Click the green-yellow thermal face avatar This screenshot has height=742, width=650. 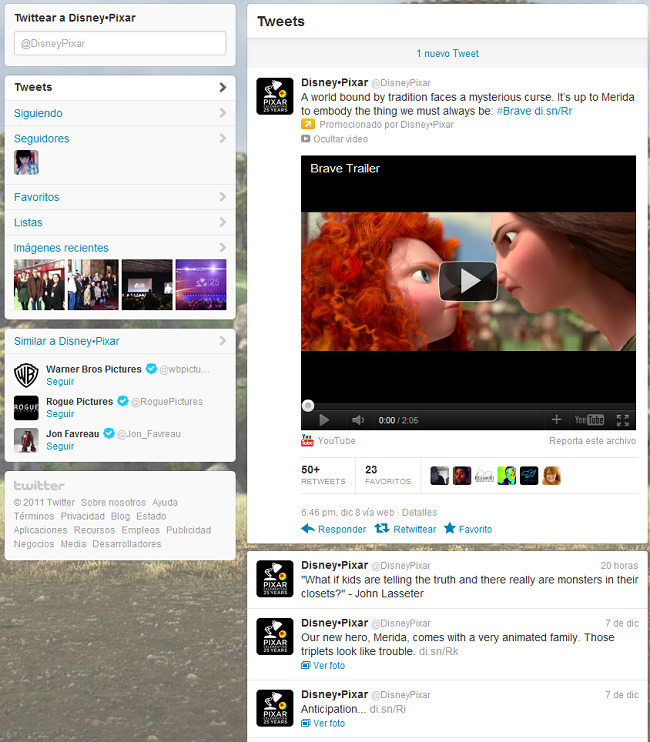coord(507,476)
